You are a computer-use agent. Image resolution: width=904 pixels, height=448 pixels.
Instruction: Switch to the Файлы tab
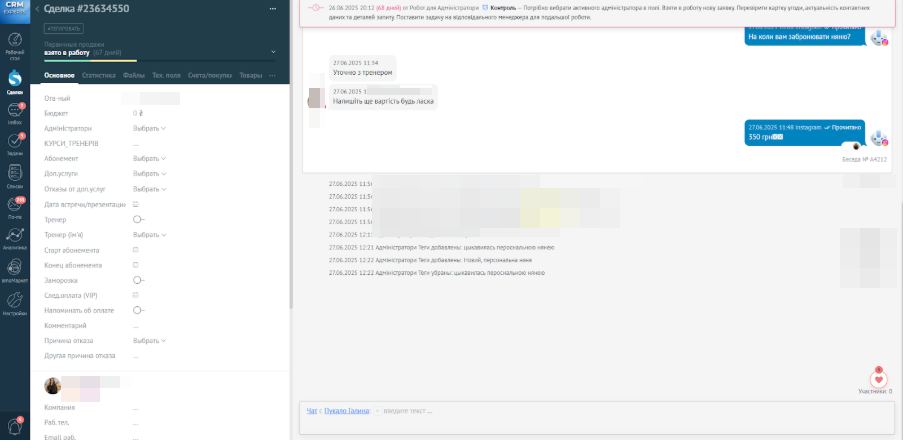pyautogui.click(x=134, y=76)
